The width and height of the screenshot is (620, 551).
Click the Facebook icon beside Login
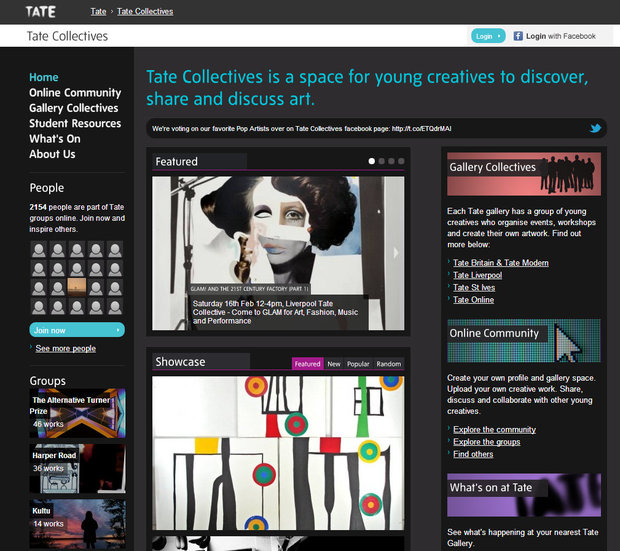tap(518, 36)
